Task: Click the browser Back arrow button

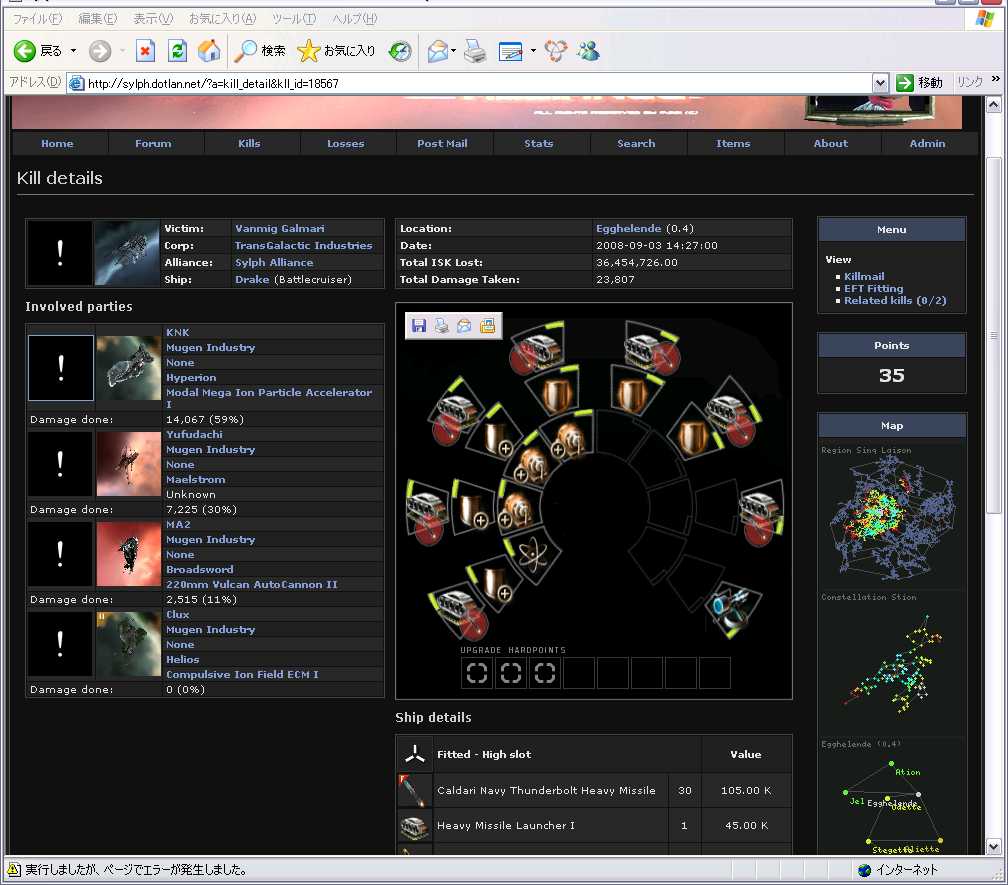Action: 26,51
